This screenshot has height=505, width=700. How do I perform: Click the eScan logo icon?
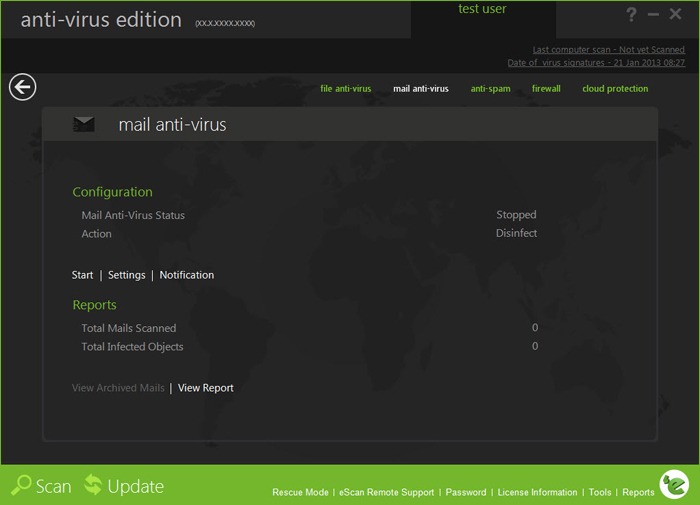tap(674, 484)
